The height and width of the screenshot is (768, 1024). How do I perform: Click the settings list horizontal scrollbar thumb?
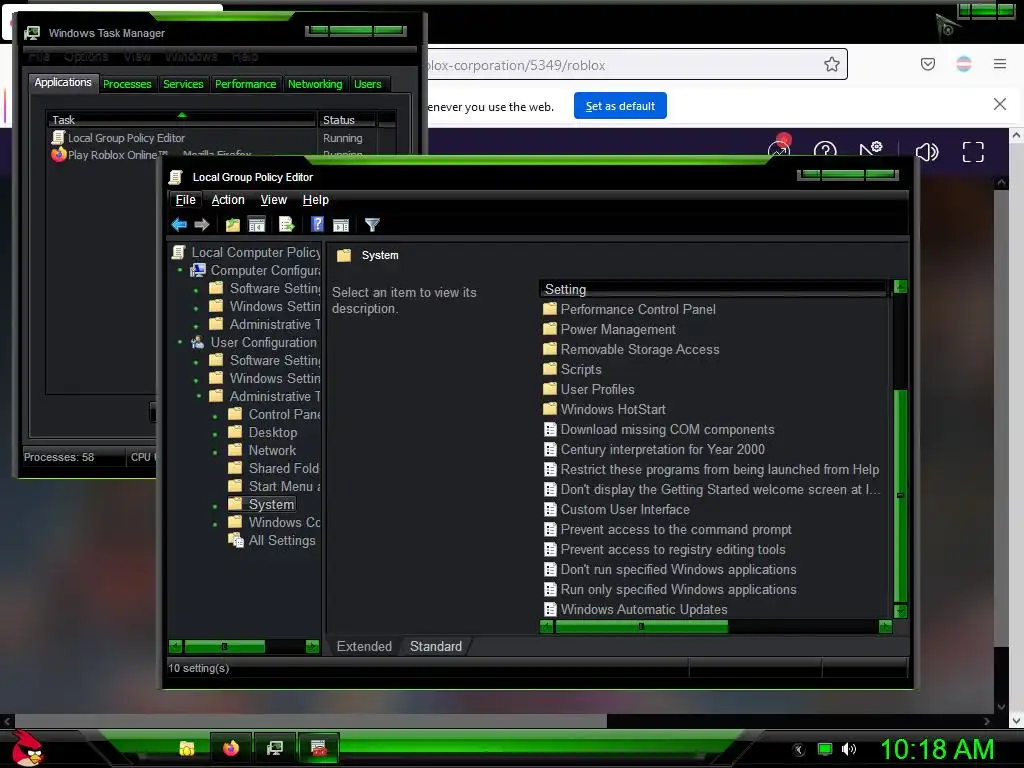point(641,627)
